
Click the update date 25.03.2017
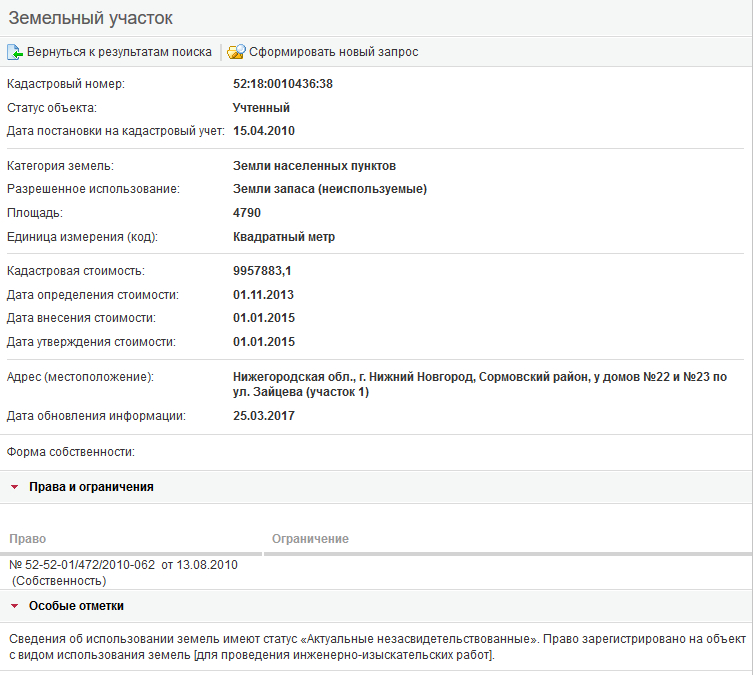coord(264,415)
